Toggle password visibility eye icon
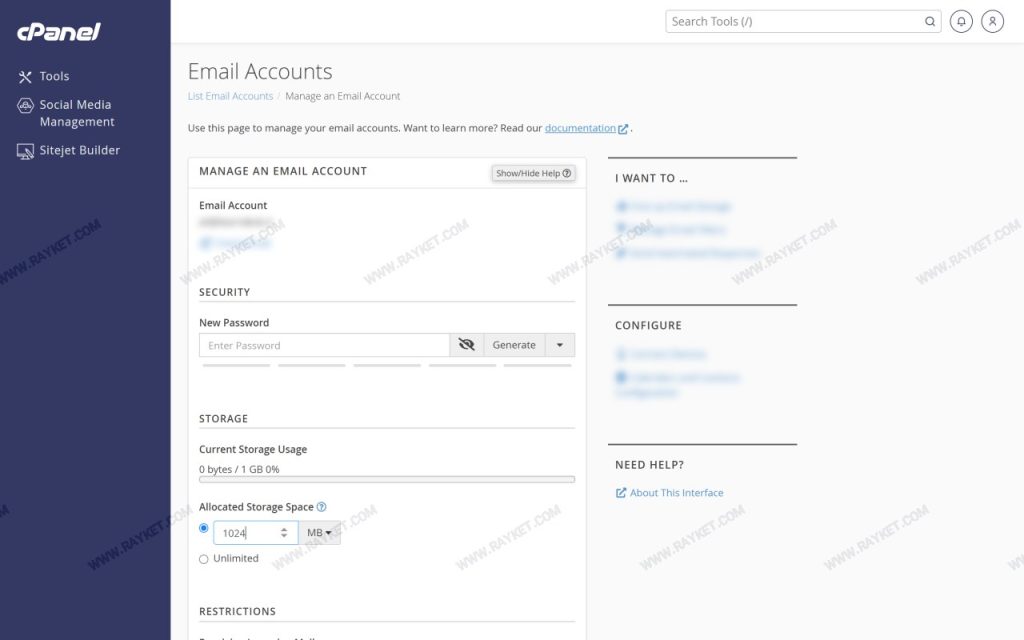The width and height of the screenshot is (1024, 640). [466, 345]
